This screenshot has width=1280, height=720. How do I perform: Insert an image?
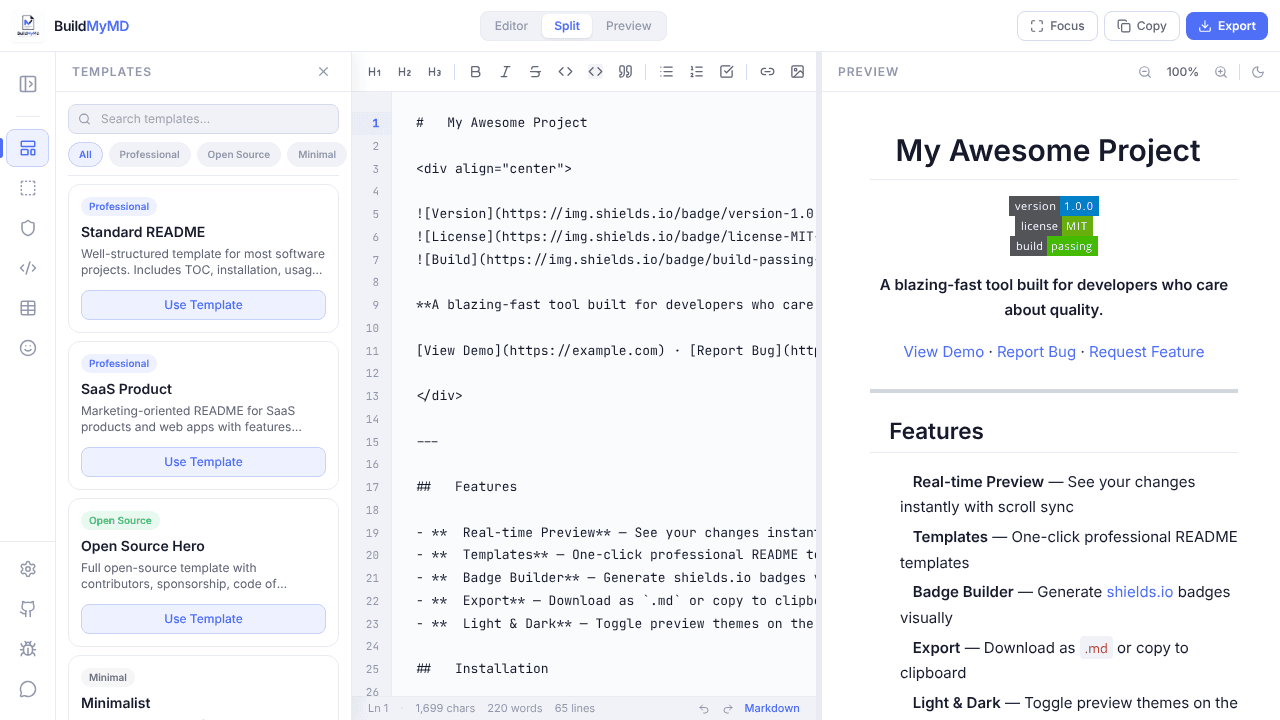pyautogui.click(x=797, y=72)
